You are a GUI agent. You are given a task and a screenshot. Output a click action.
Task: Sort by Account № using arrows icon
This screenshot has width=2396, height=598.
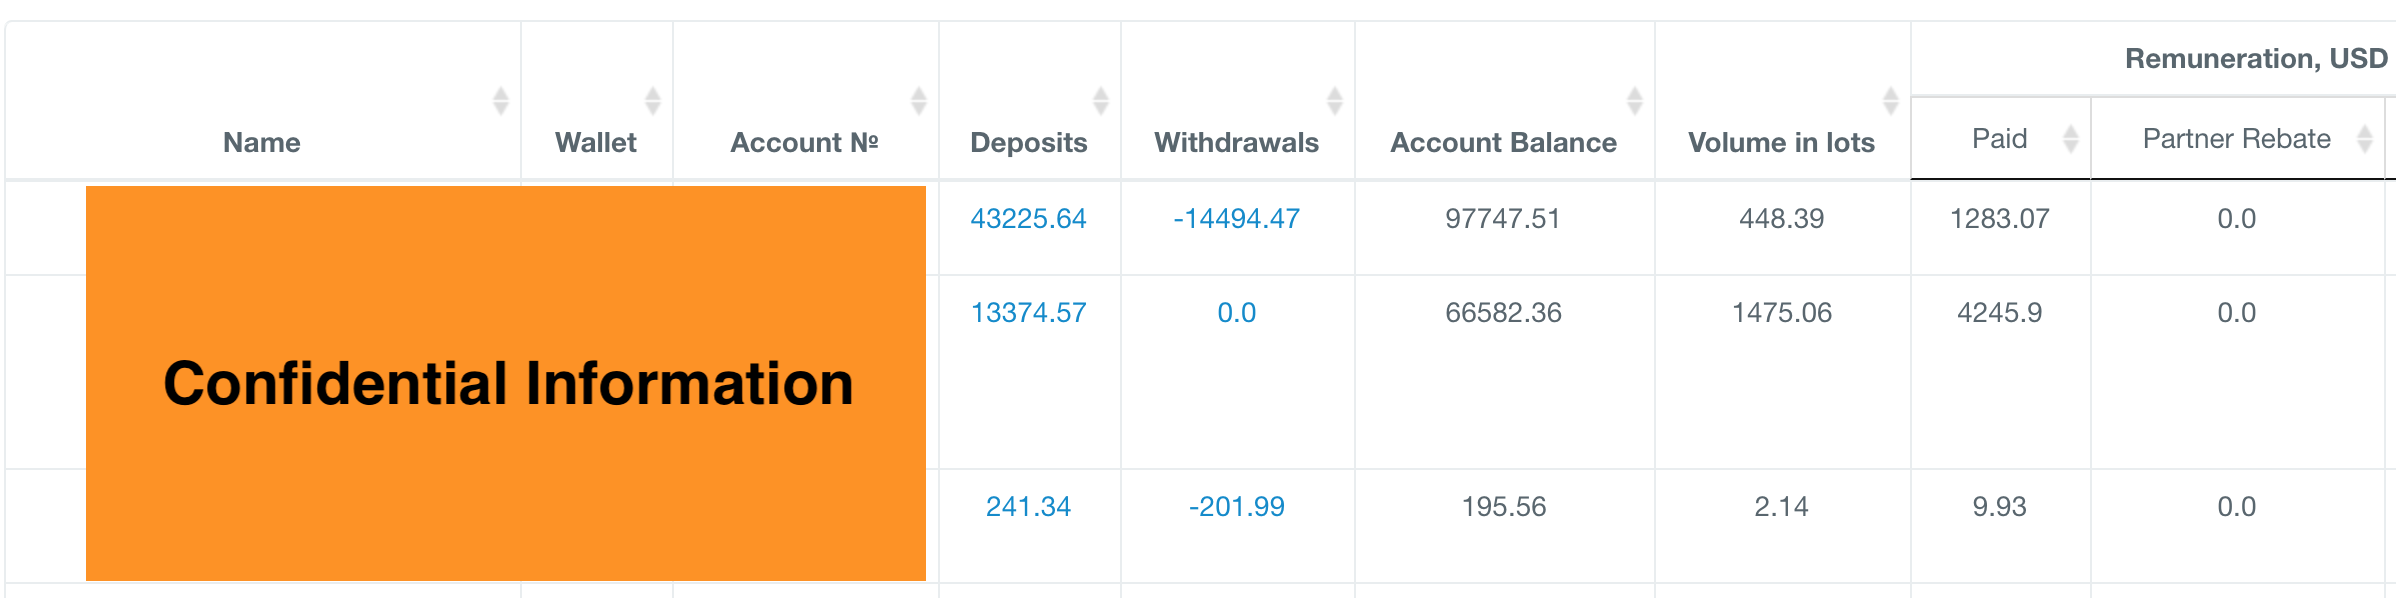pos(919,101)
